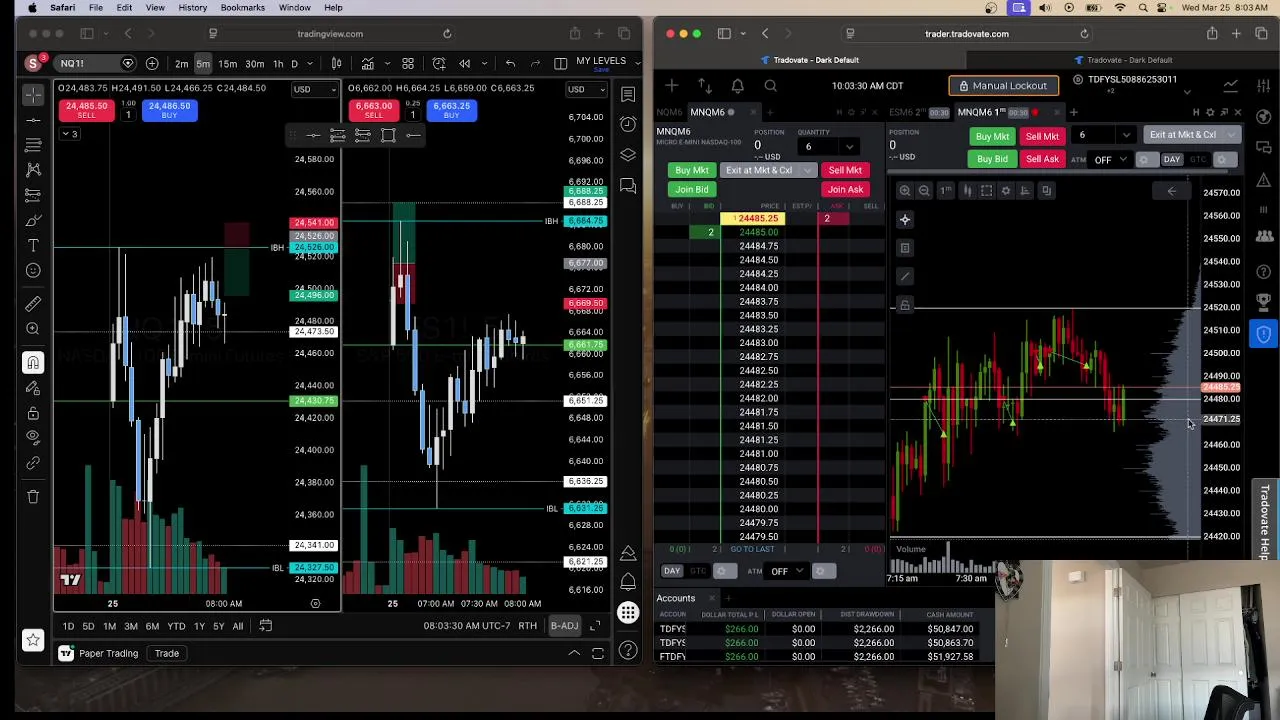Toggle hide all drawings eye icon
Screen dimensions: 1280x720
tap(33, 437)
